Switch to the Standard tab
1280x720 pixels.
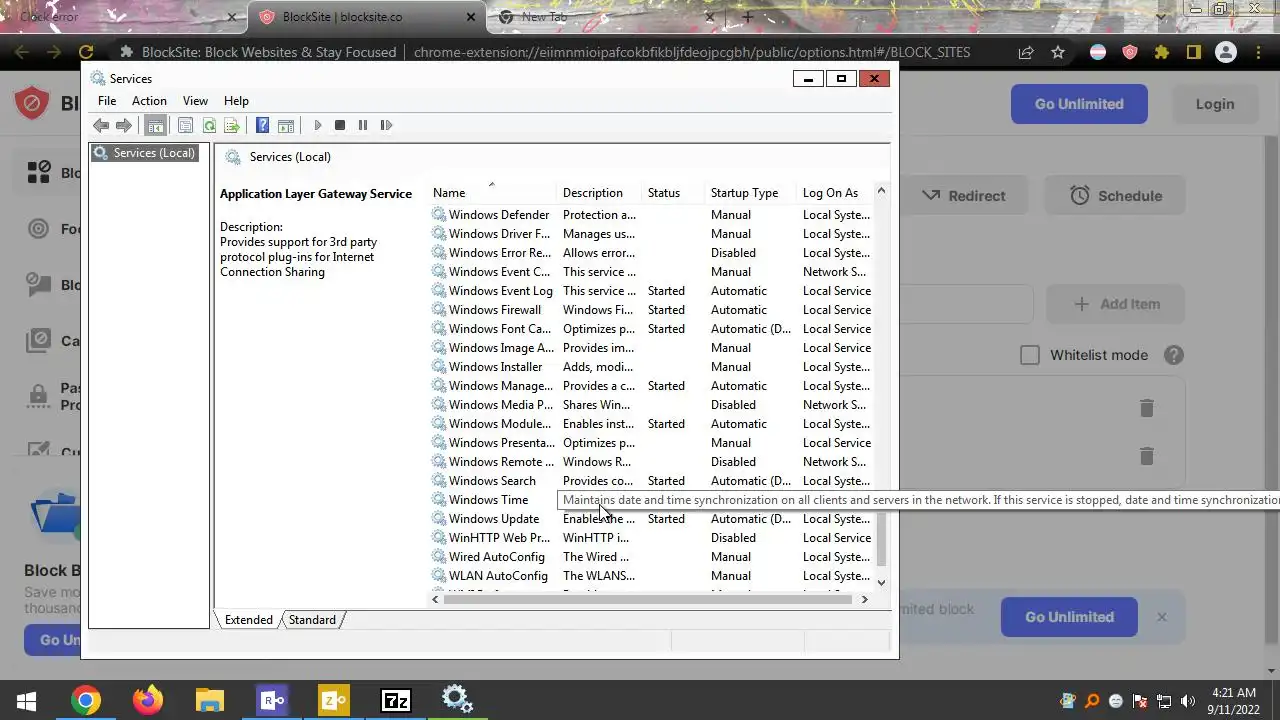pos(312,620)
